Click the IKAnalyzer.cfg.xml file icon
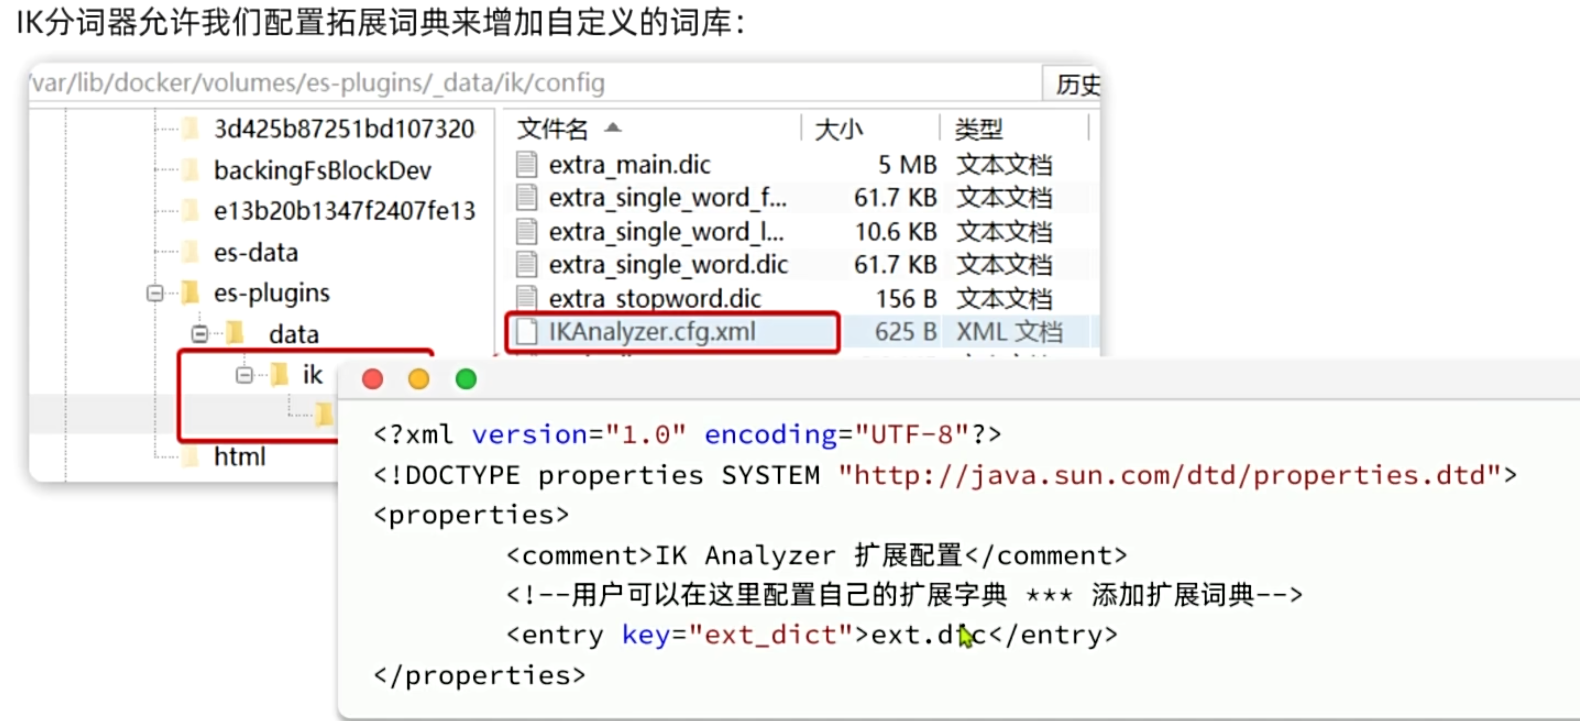Viewport: 1580px width, 721px height. (527, 332)
